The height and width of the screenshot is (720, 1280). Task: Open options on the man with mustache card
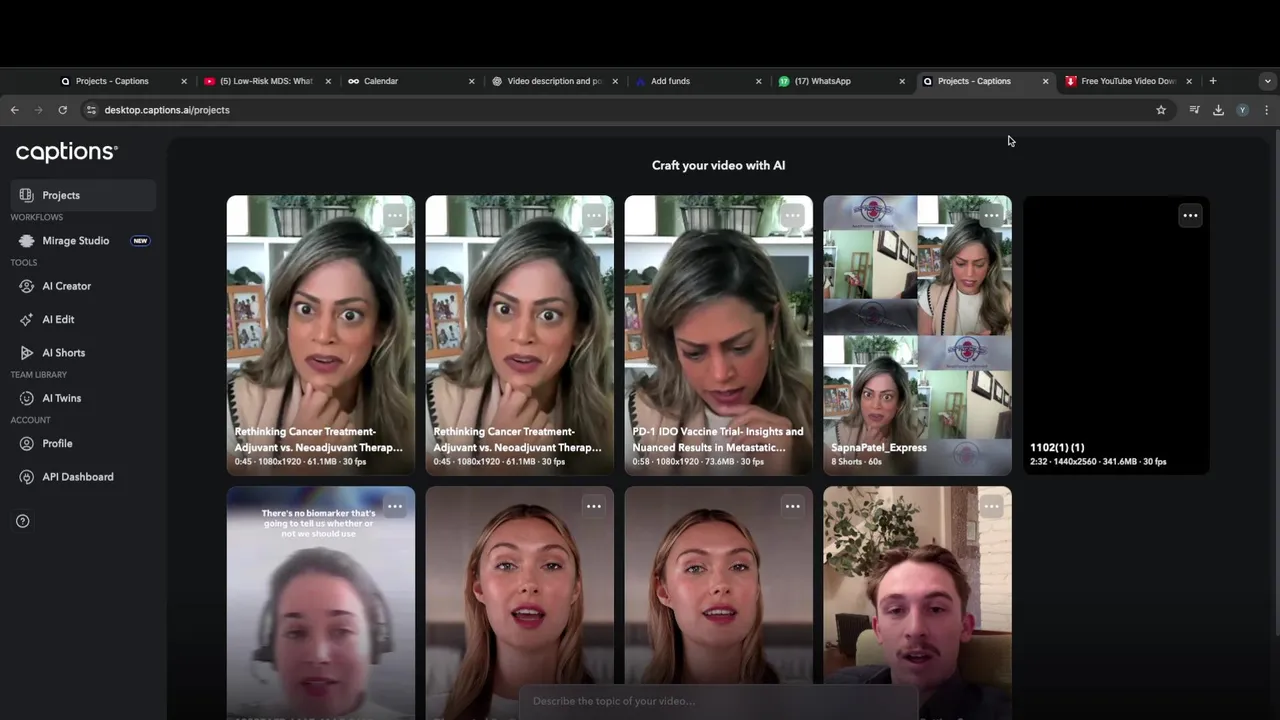click(x=991, y=507)
